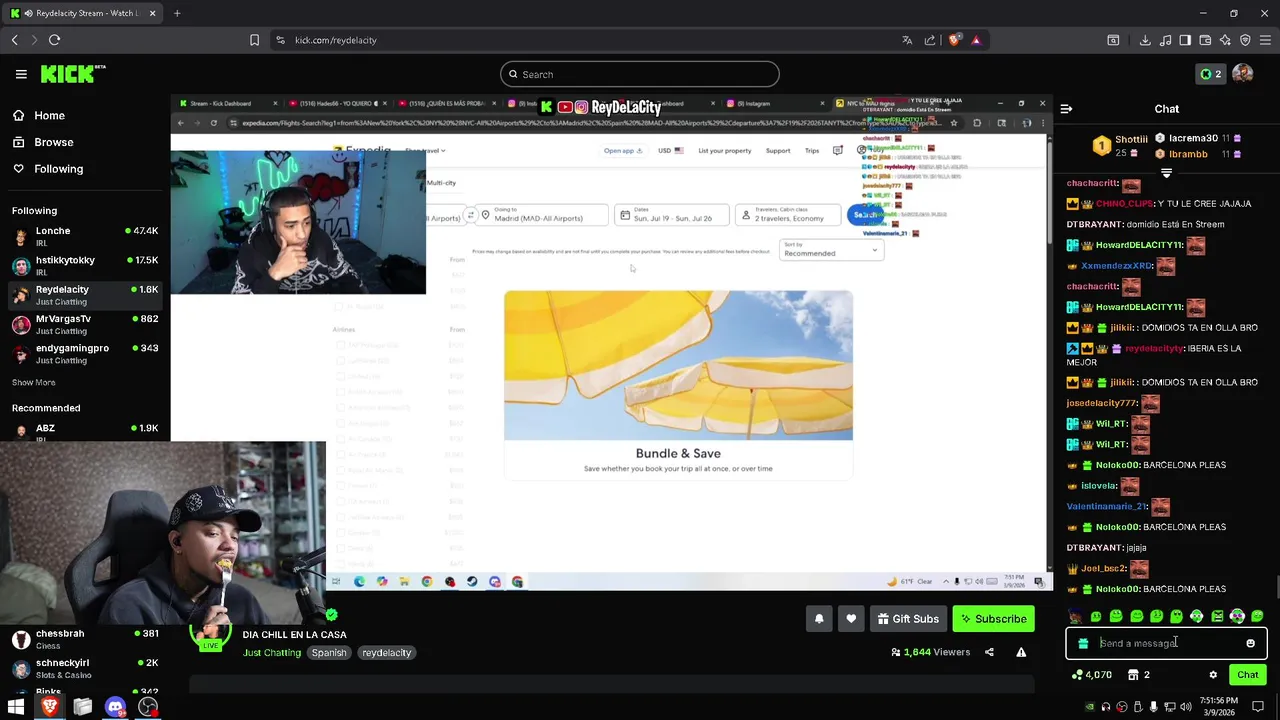This screenshot has height=720, width=1280.
Task: Open chessbrah recommended channel
Action: click(x=85, y=639)
